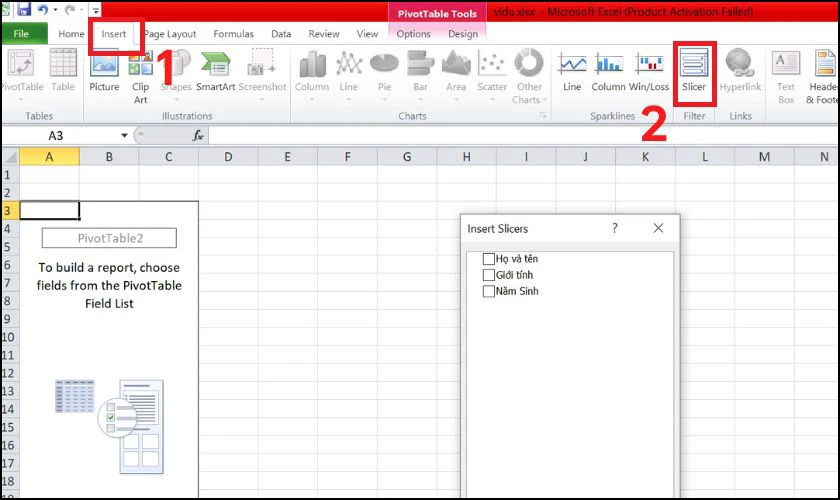Viewport: 840px width, 500px height.
Task: Check the 'Giới tính' slicer field
Action: point(489,275)
